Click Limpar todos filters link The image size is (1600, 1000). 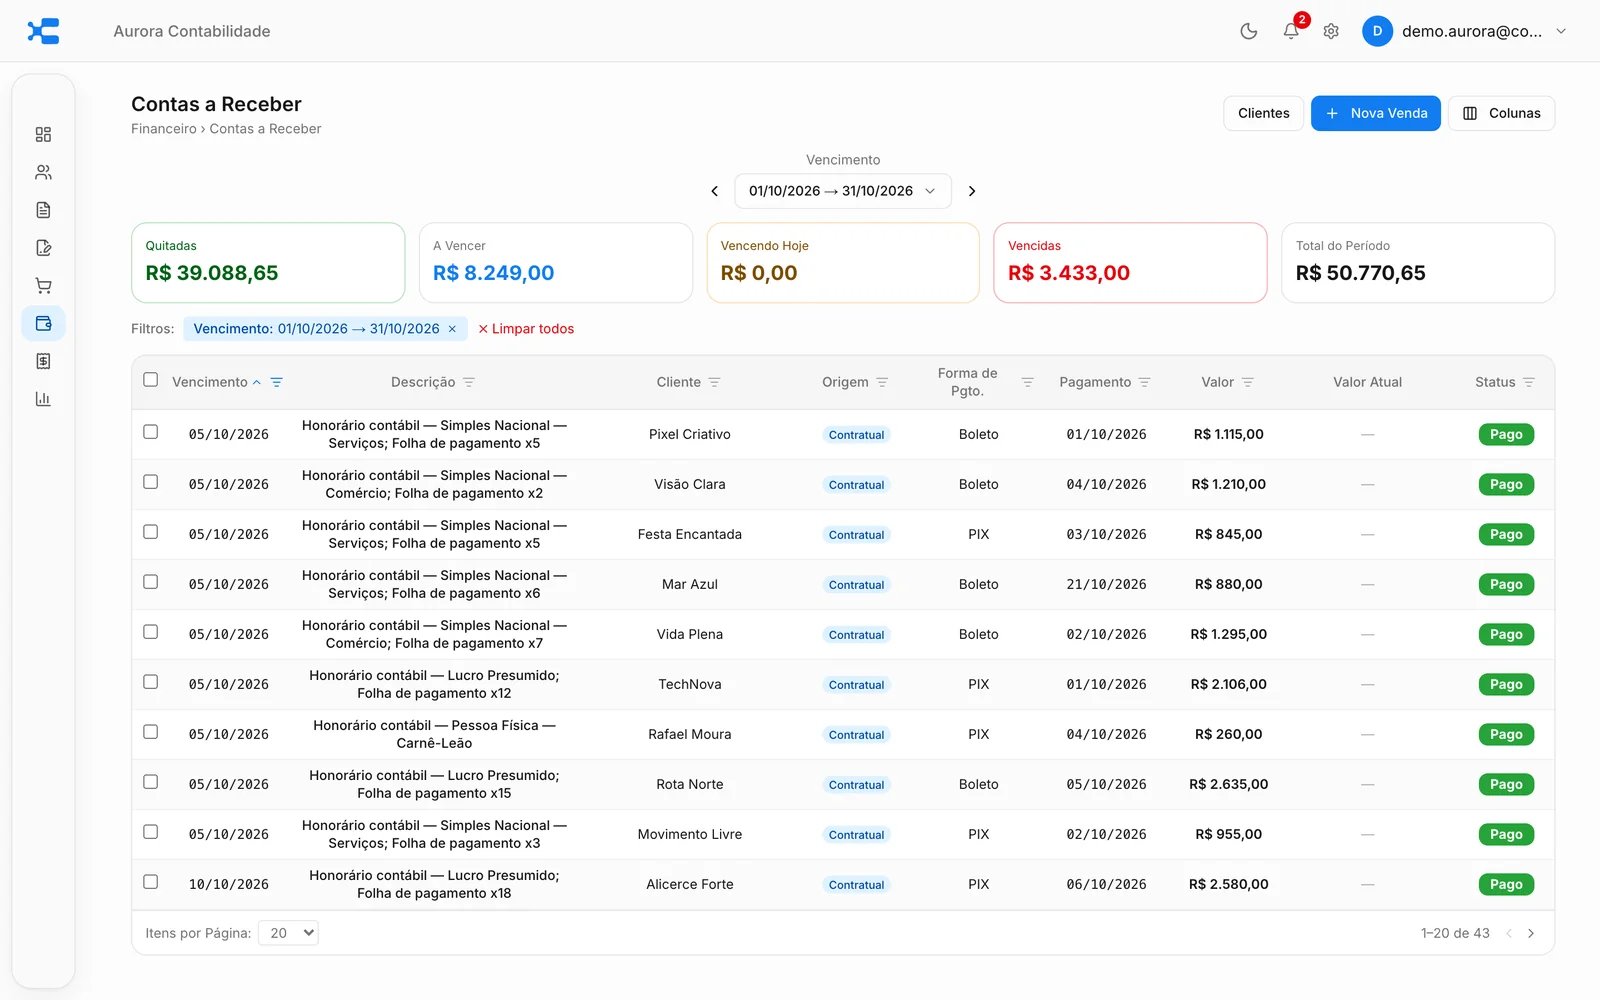[526, 329]
